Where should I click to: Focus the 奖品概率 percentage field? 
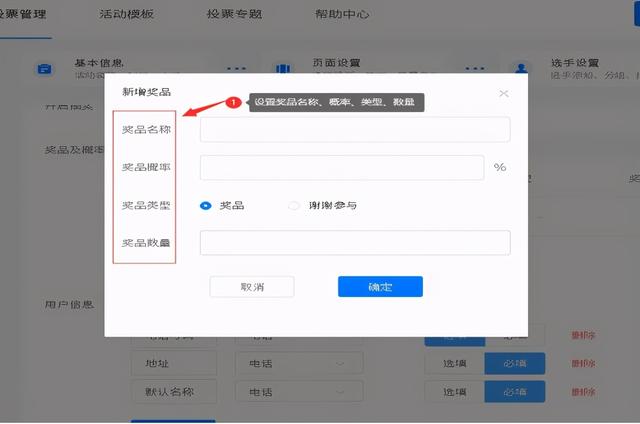pyautogui.click(x=342, y=167)
